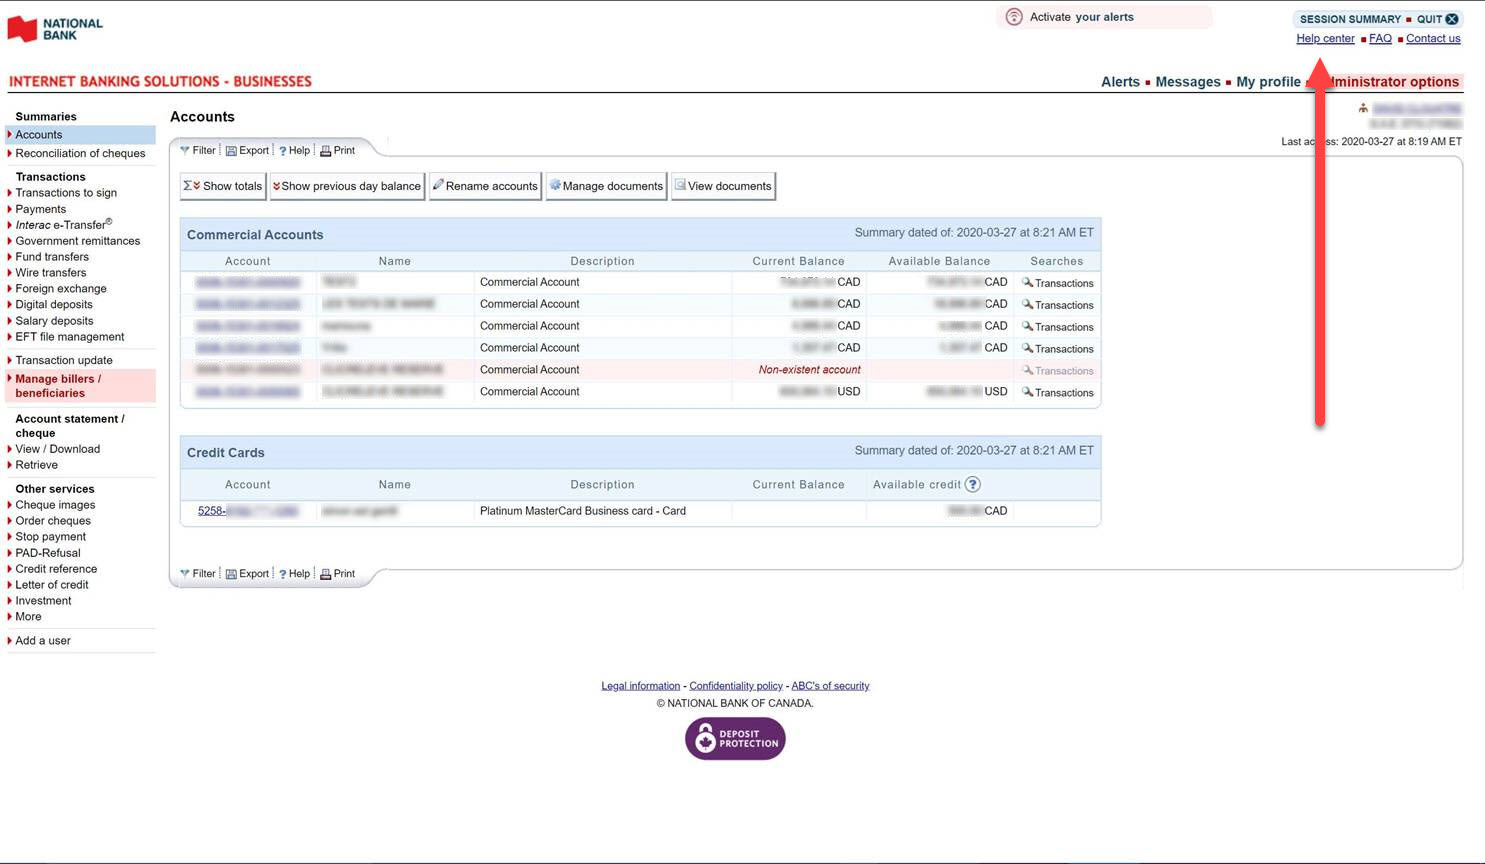The height and width of the screenshot is (864, 1485).
Task: Click the top Help question mark
Action: pos(283,151)
